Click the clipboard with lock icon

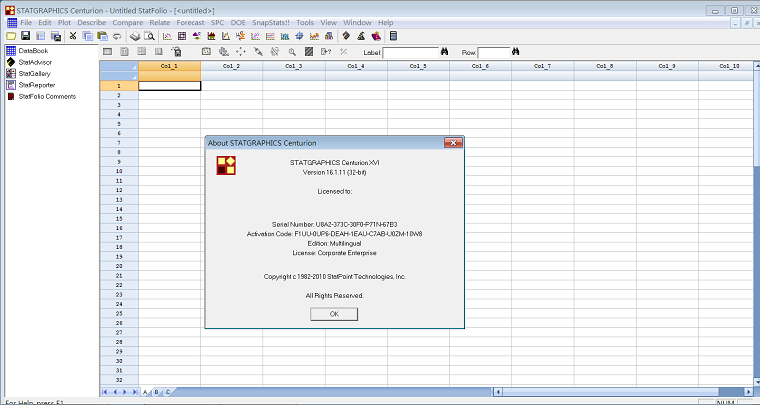pos(176,52)
